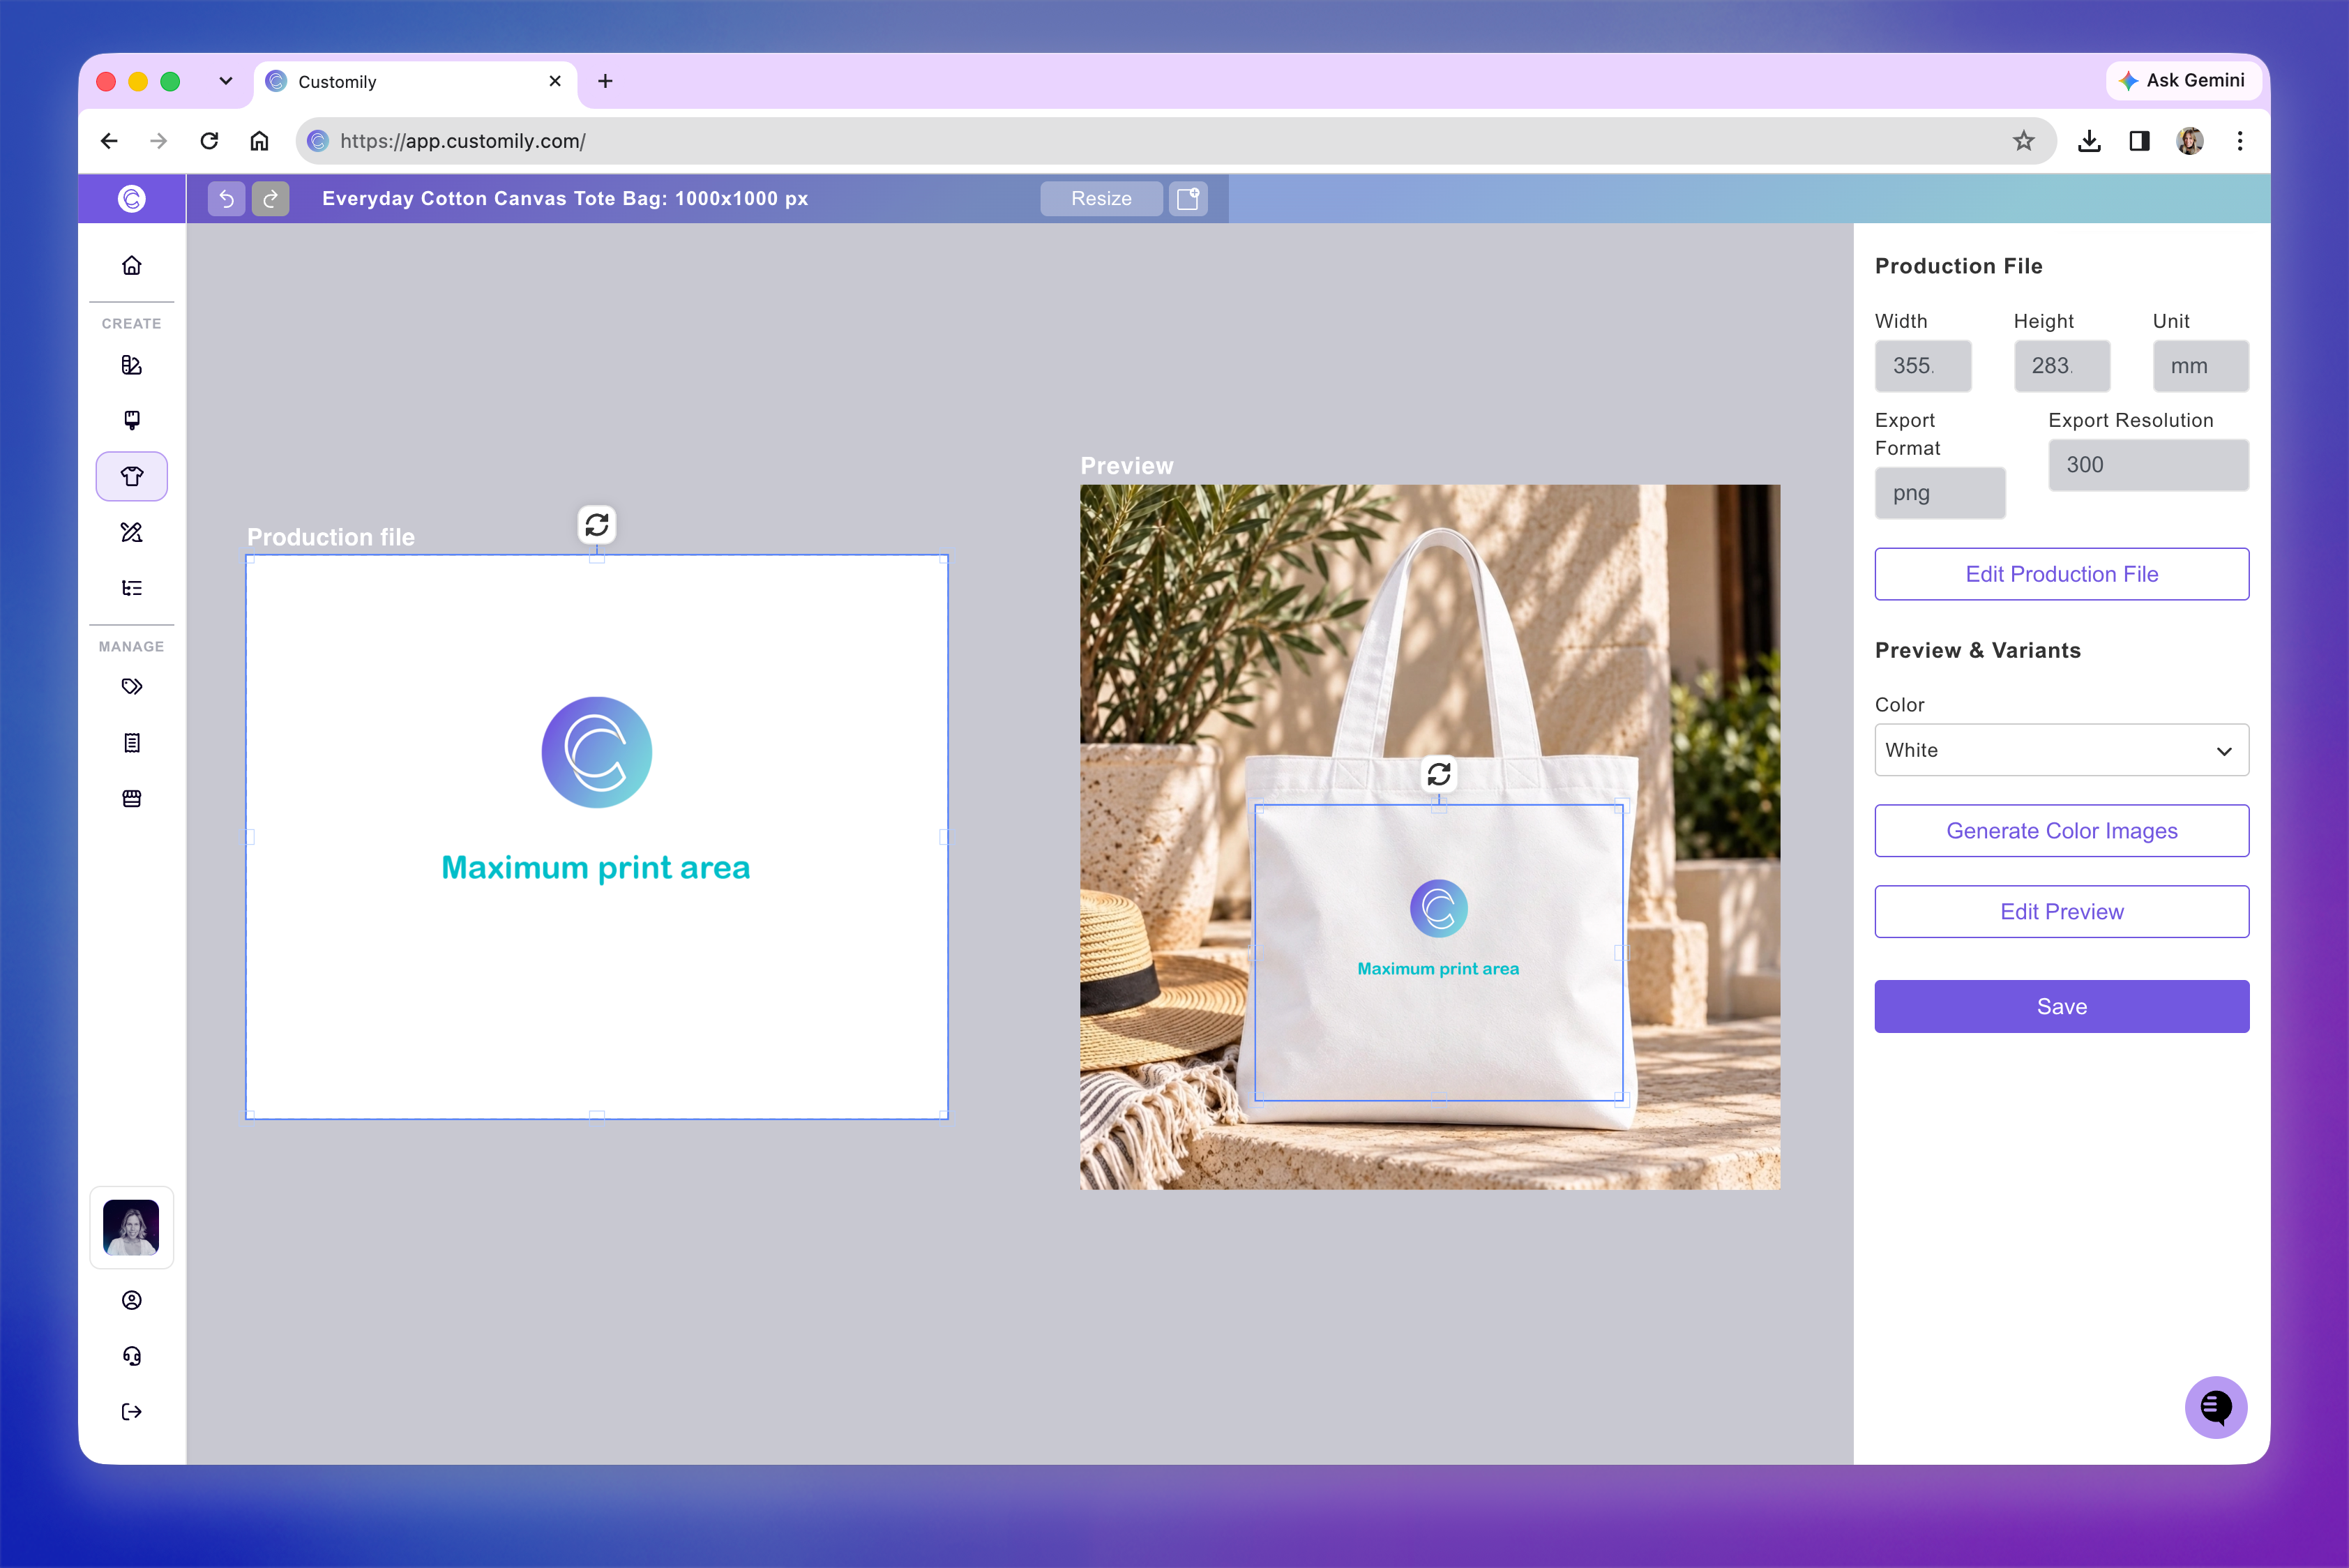Viewport: 2349px width, 1568px height.
Task: Bookmark this page with star icon
Action: [2023, 141]
